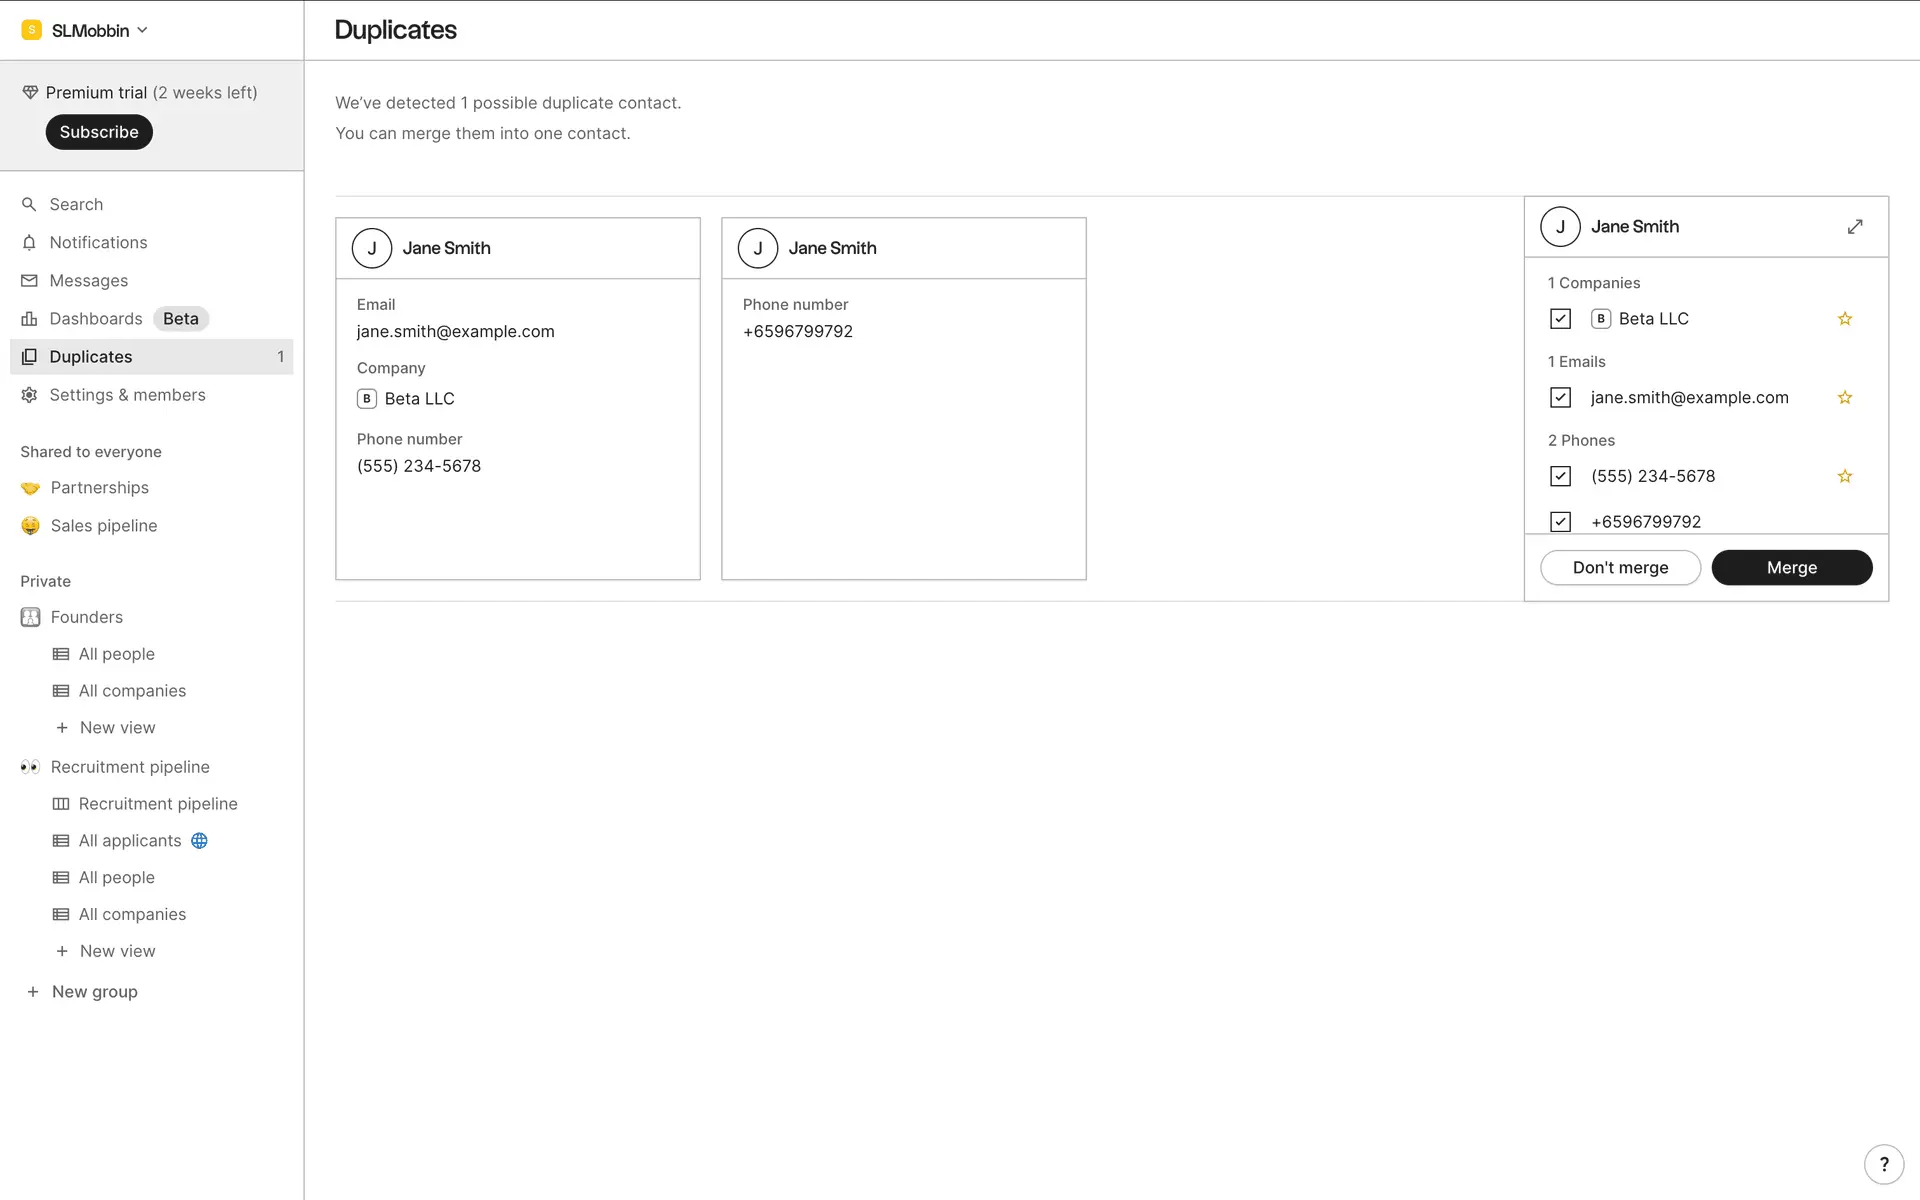
Task: Click the Search magnifier in sidebar
Action: [x=29, y=204]
